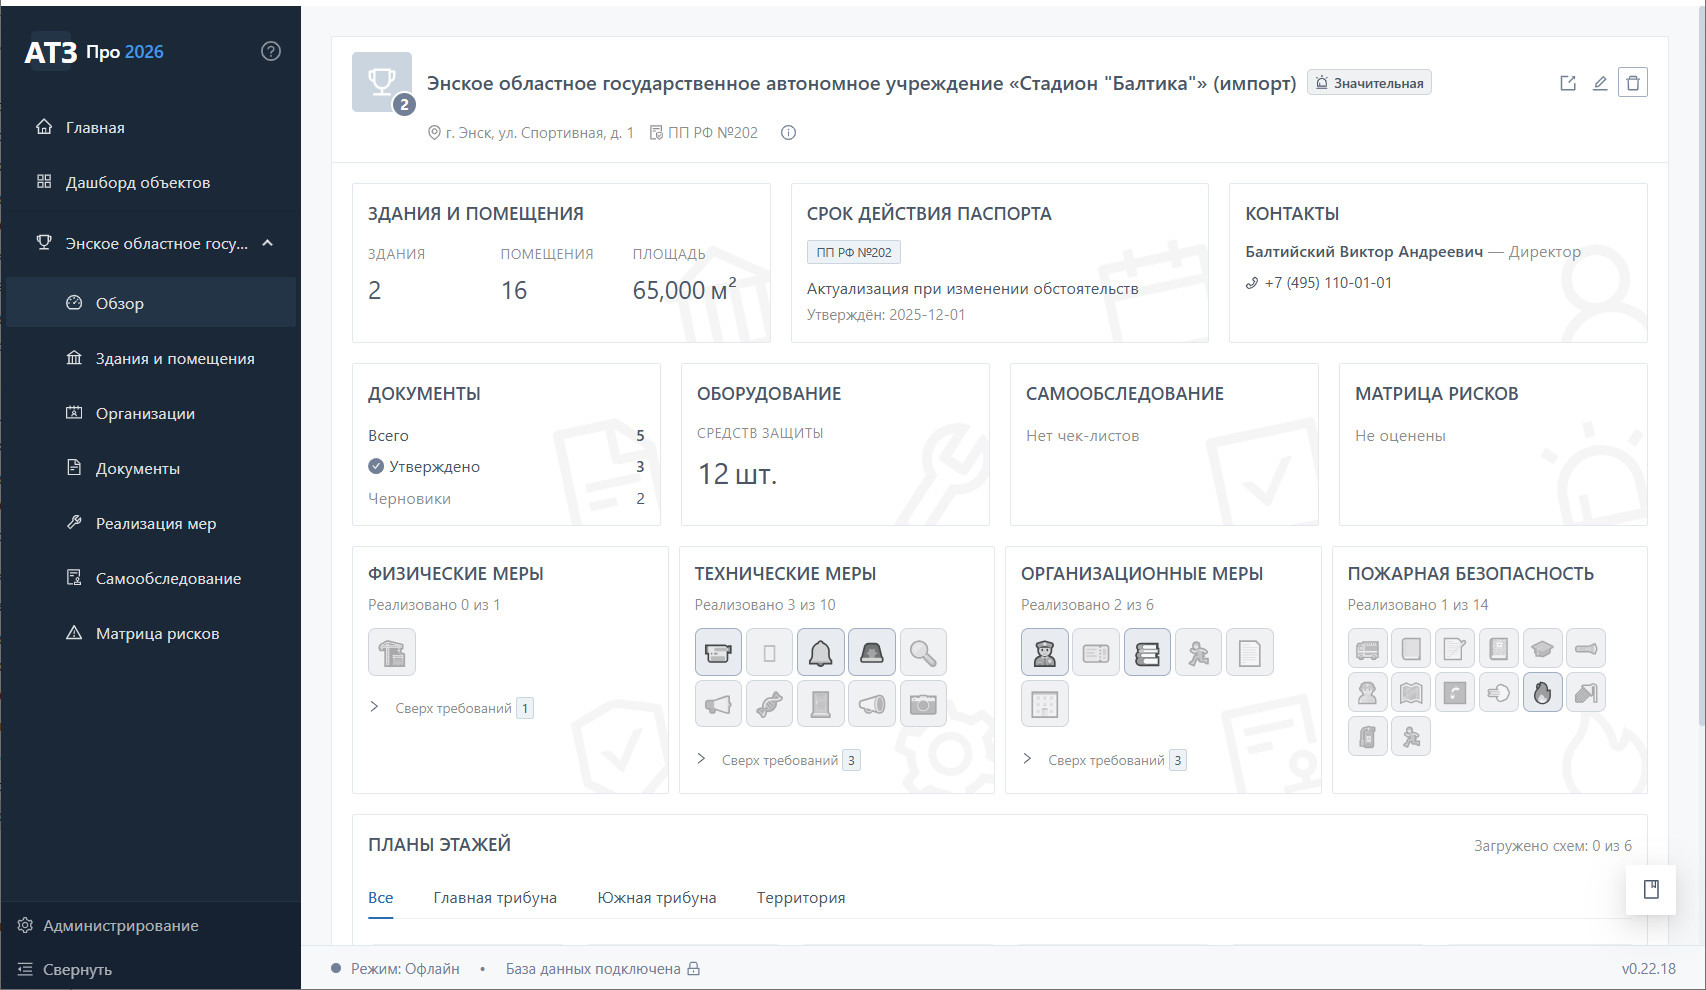Show object info circle icon
The image size is (1706, 990).
click(x=788, y=132)
